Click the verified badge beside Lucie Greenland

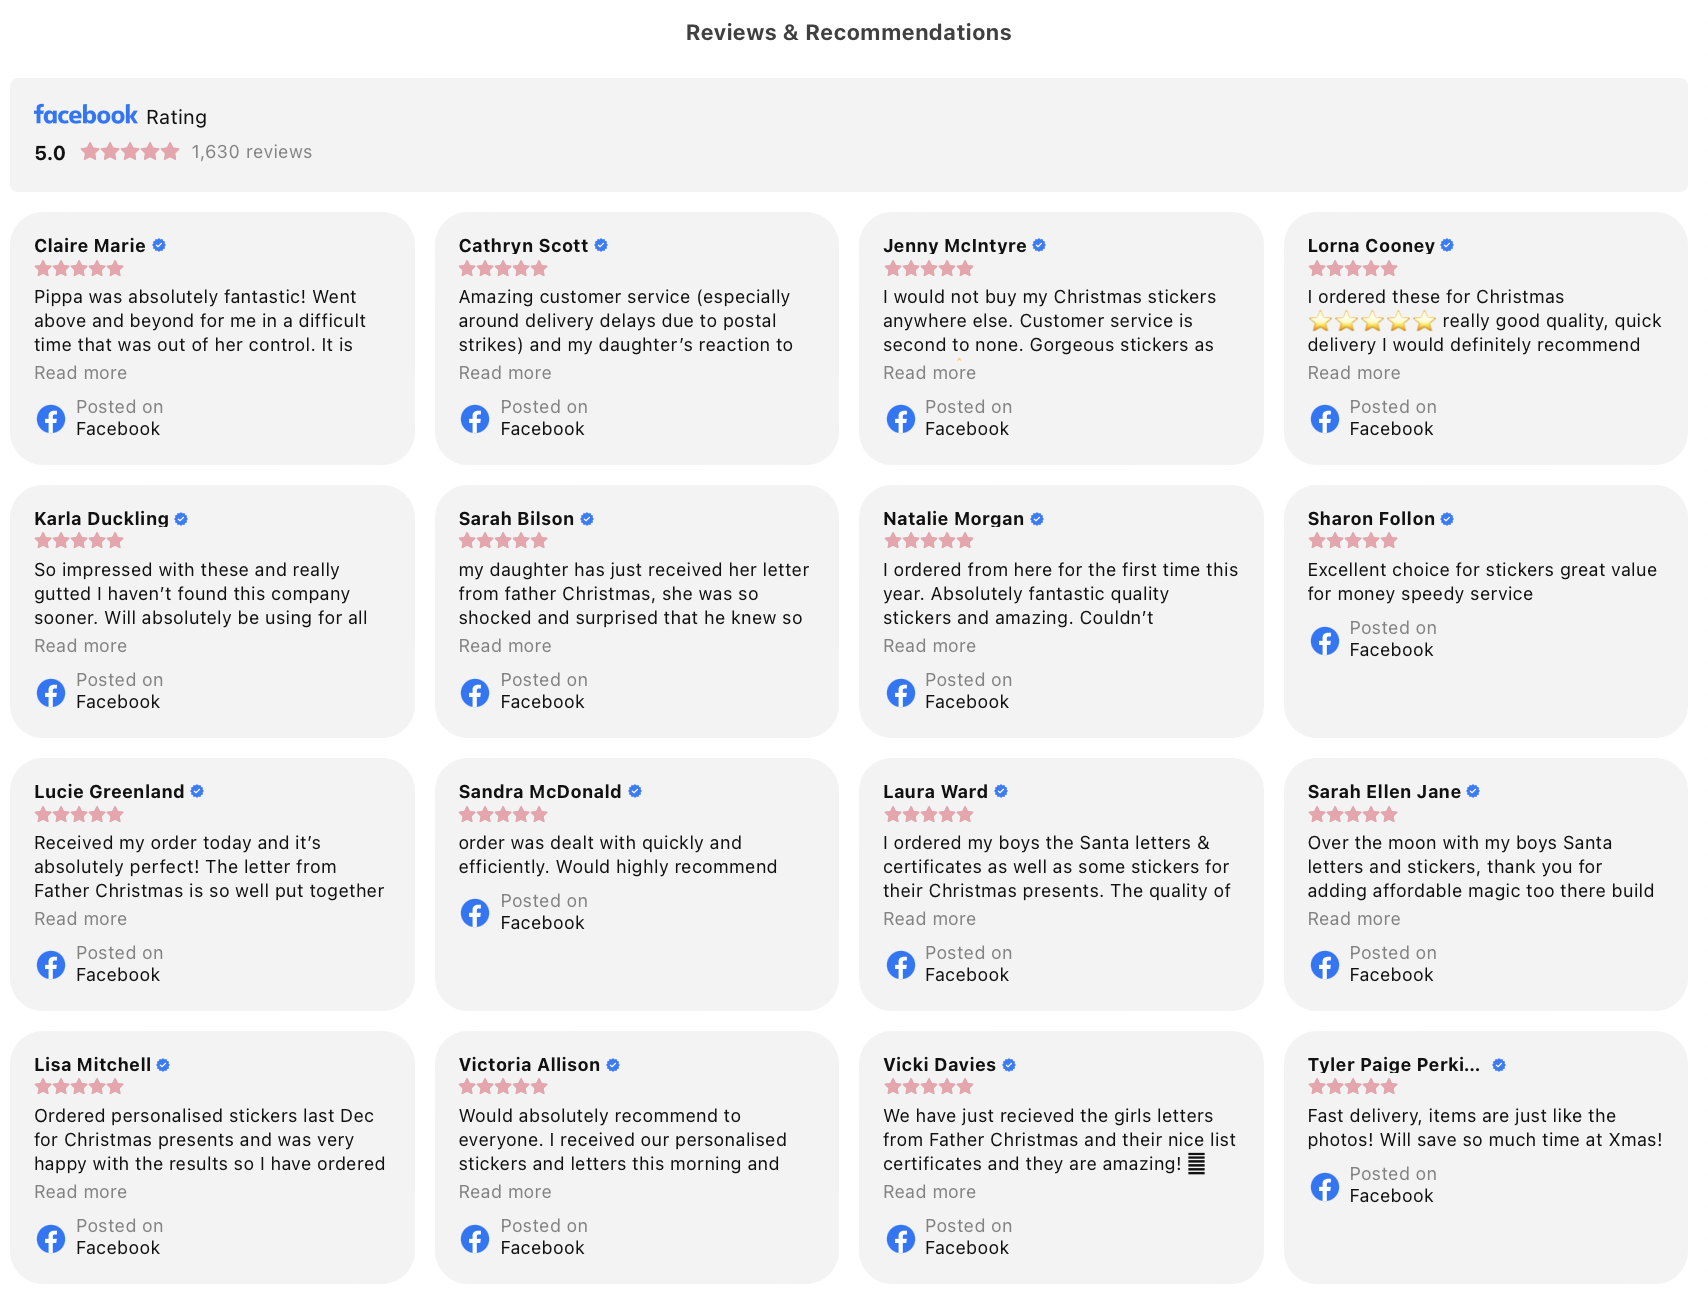point(197,791)
